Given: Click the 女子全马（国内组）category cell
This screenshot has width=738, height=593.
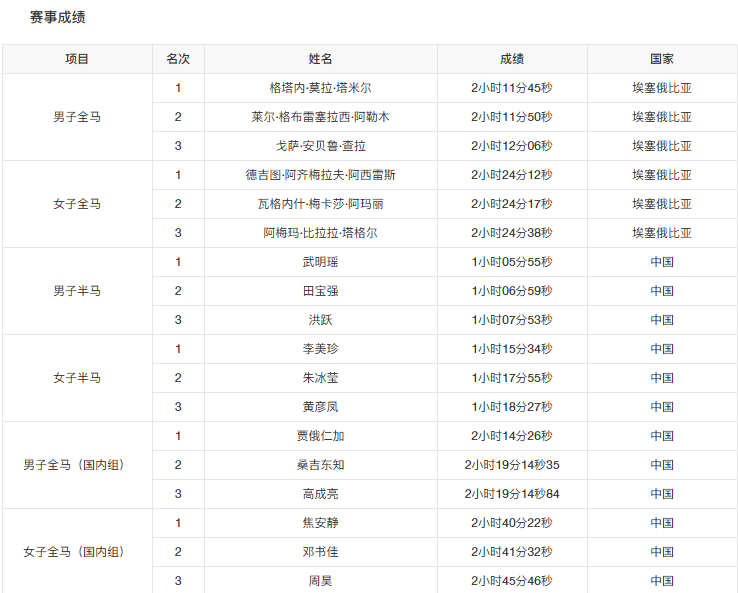Looking at the screenshot, I should click(x=77, y=552).
